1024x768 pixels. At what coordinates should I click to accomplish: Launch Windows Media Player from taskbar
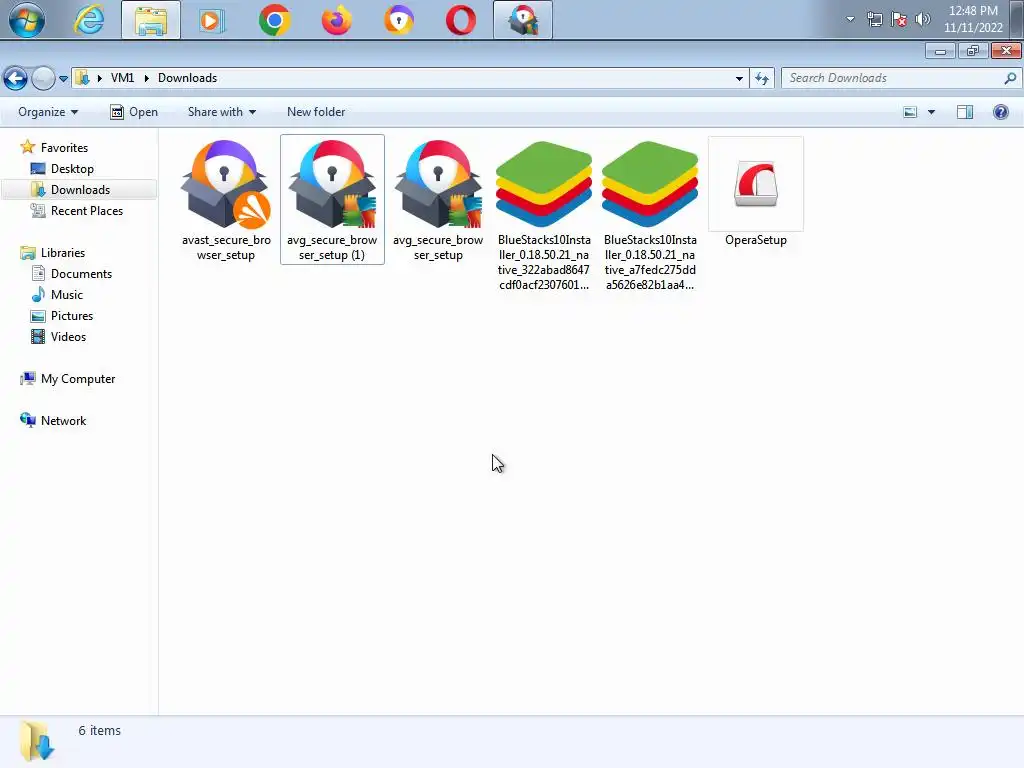[212, 20]
